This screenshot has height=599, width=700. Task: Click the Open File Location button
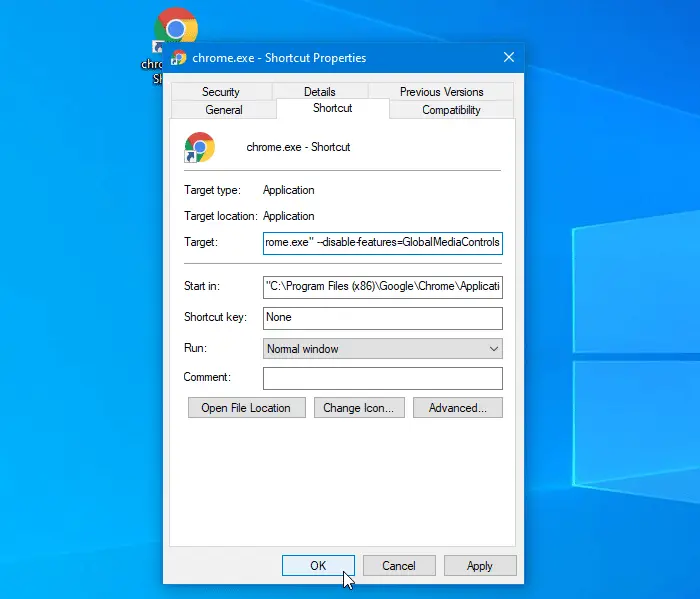pos(246,408)
